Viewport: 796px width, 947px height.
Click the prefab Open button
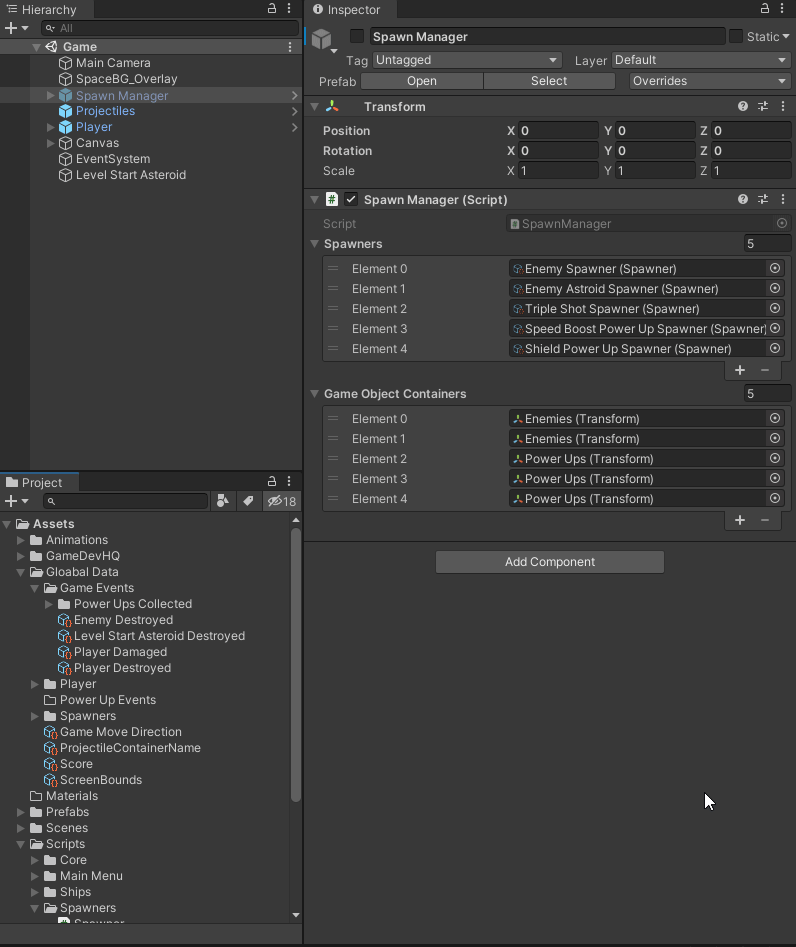[422, 81]
